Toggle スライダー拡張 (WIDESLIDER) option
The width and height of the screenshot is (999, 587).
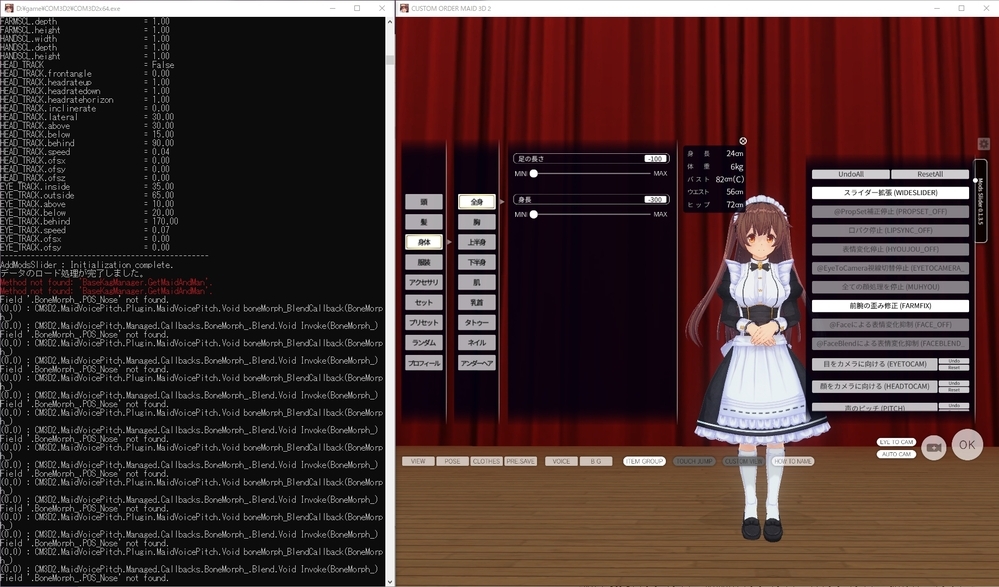890,192
